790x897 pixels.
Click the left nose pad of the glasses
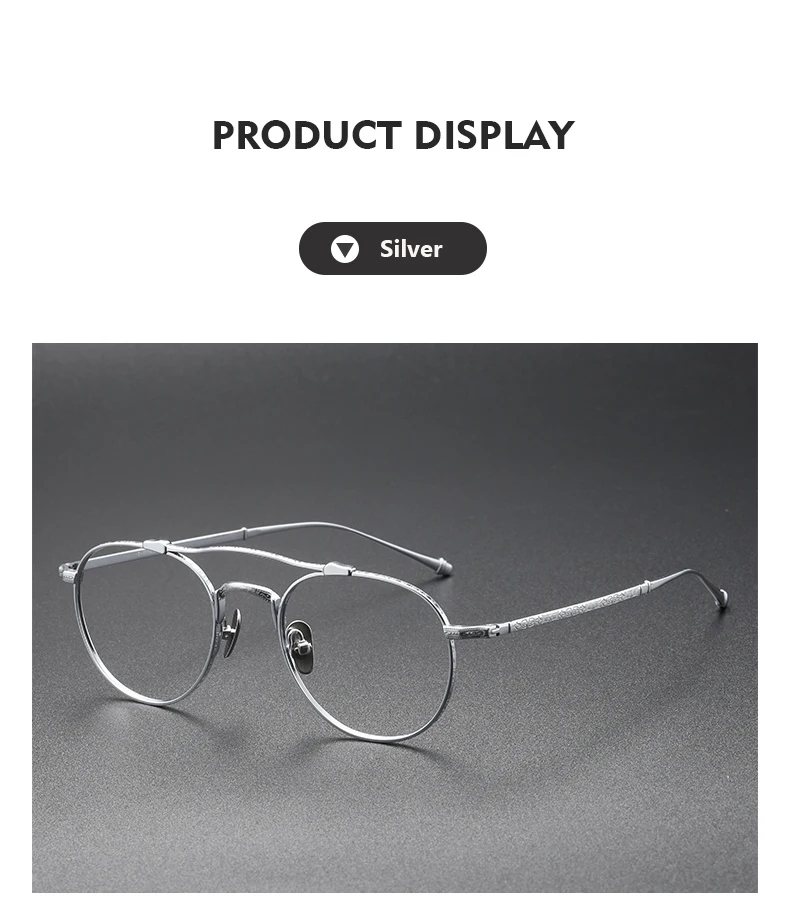click(232, 631)
